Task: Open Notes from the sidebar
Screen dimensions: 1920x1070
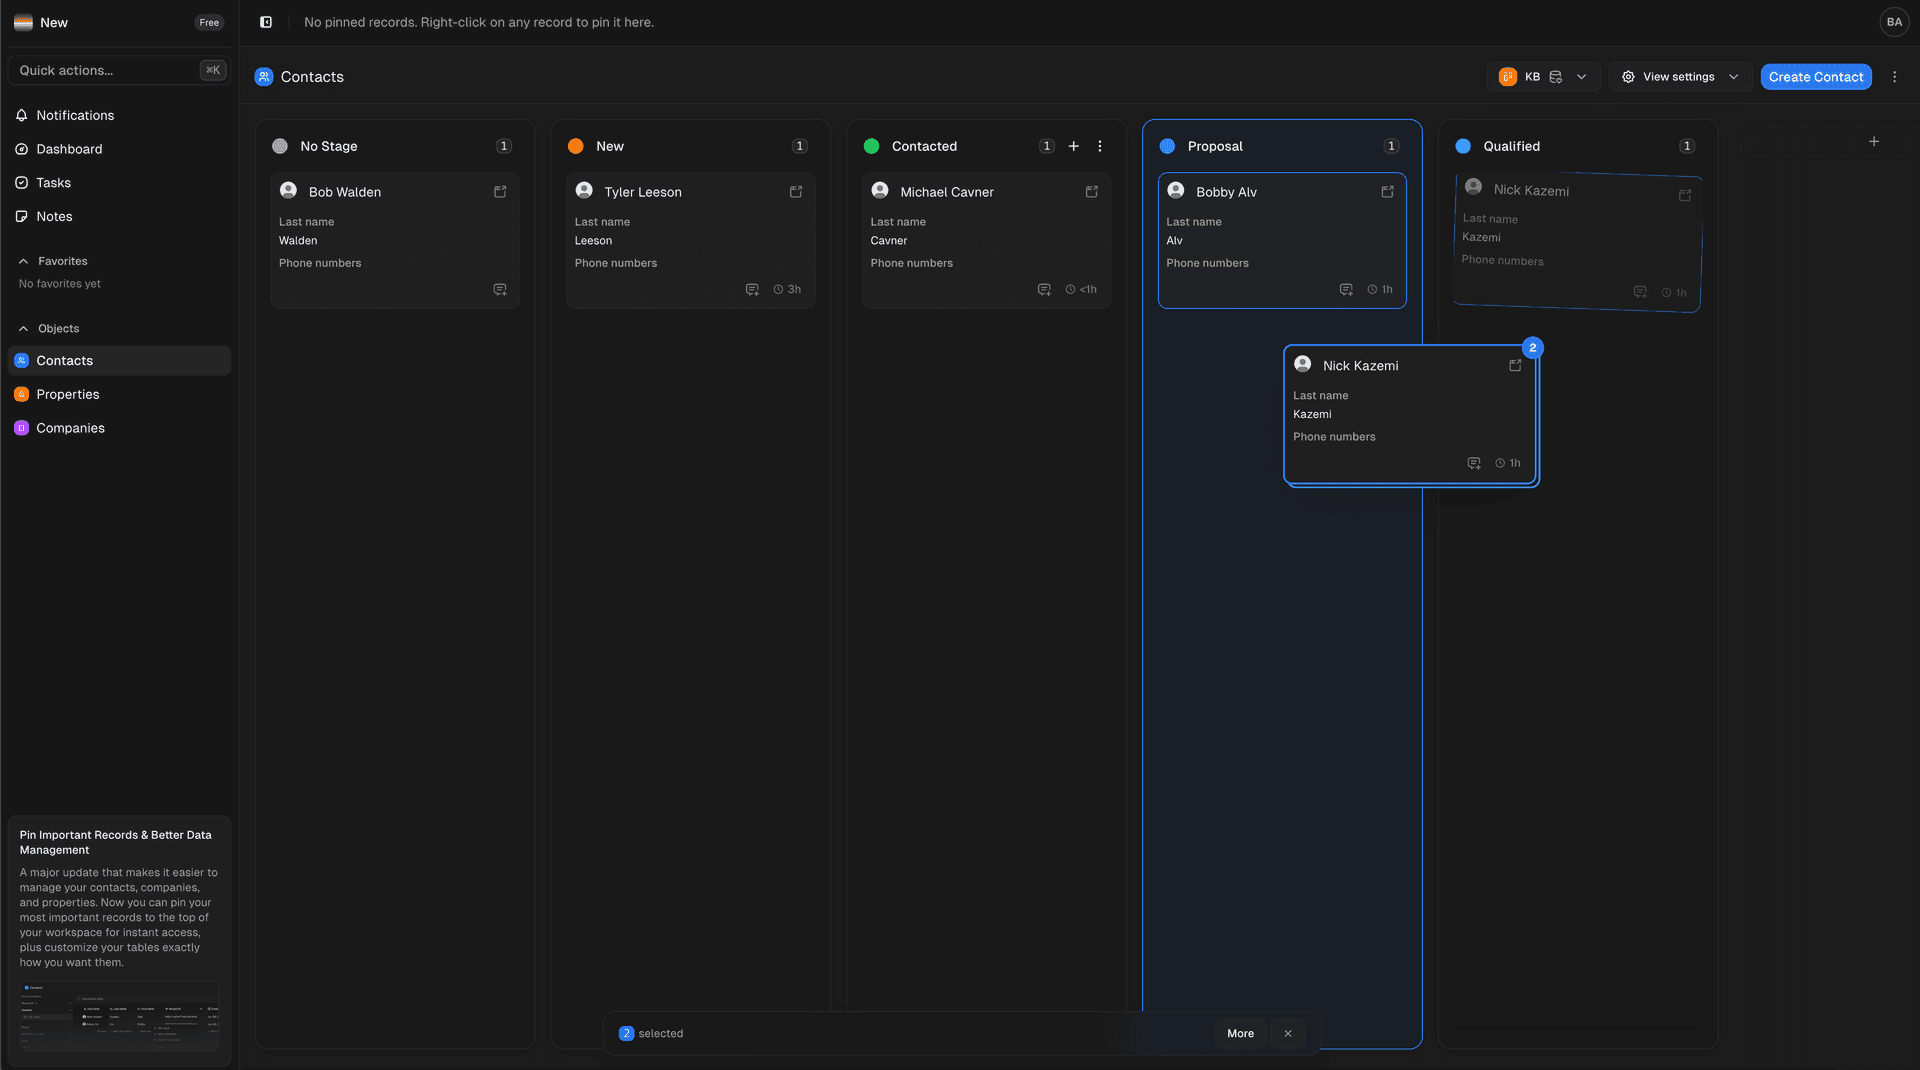Action: tap(54, 216)
